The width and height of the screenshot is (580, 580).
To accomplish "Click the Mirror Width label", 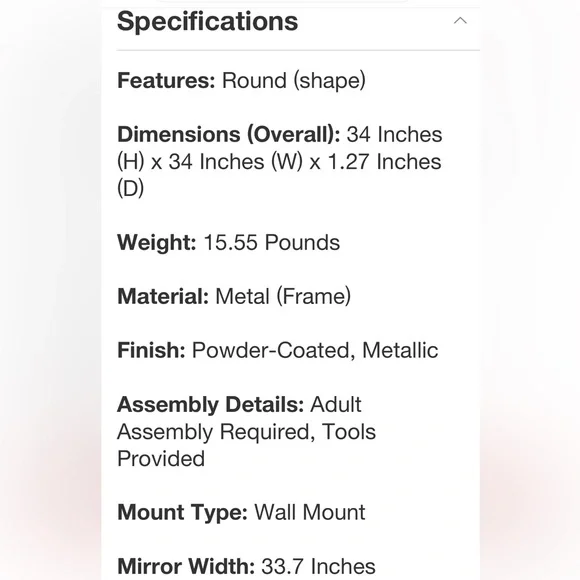I will coord(186,566).
